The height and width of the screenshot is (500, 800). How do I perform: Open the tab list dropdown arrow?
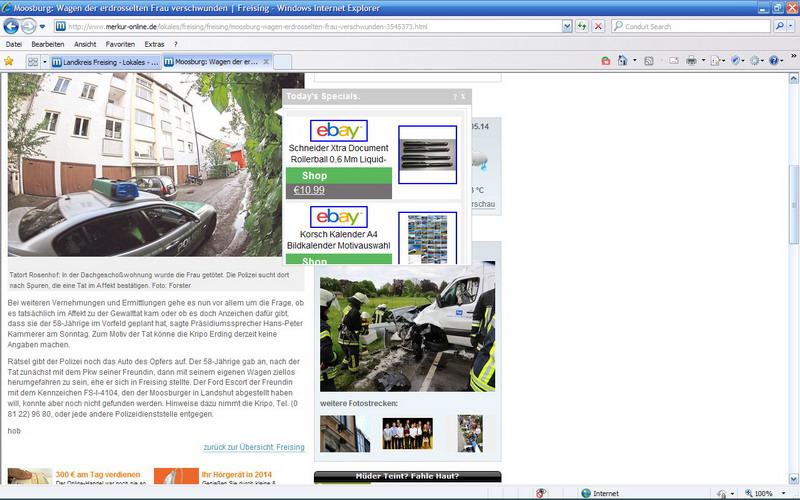44,62
